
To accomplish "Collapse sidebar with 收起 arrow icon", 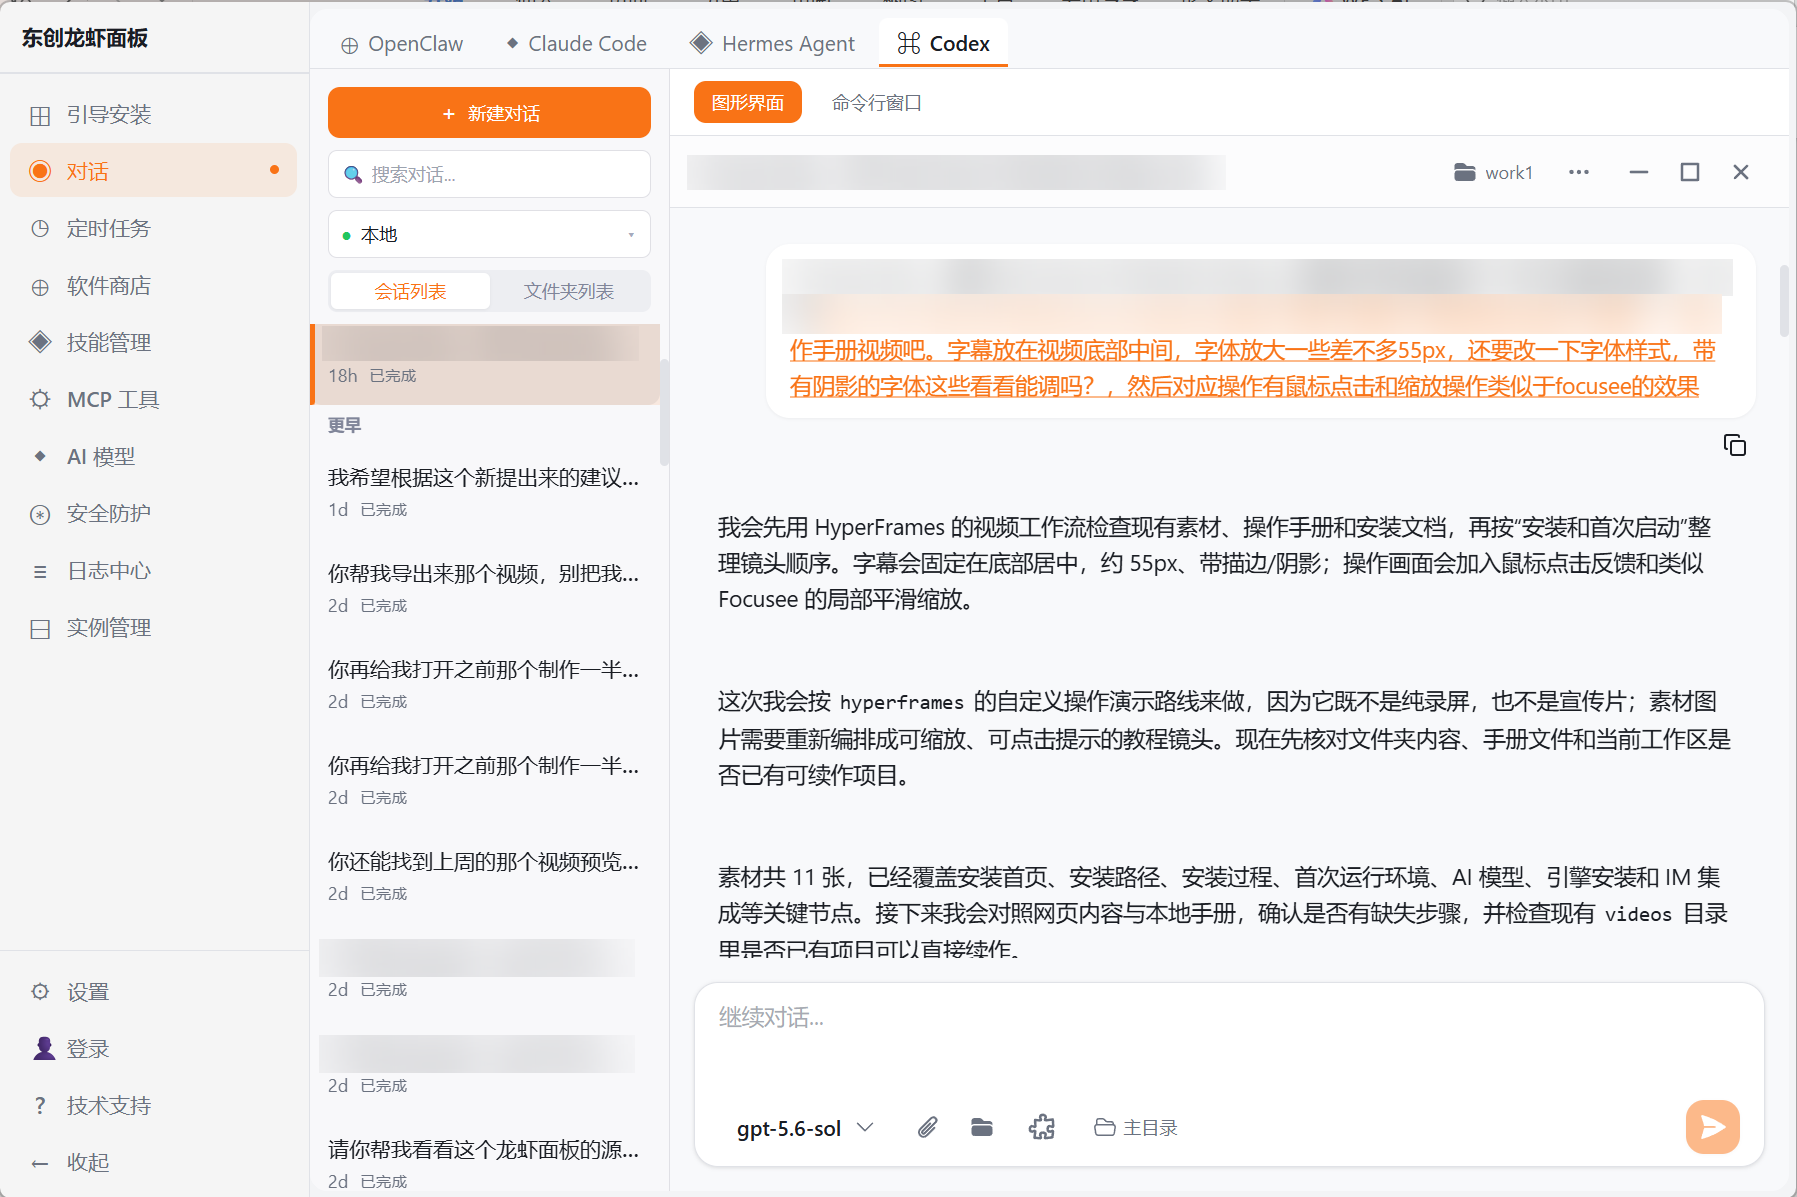I will tap(40, 1163).
